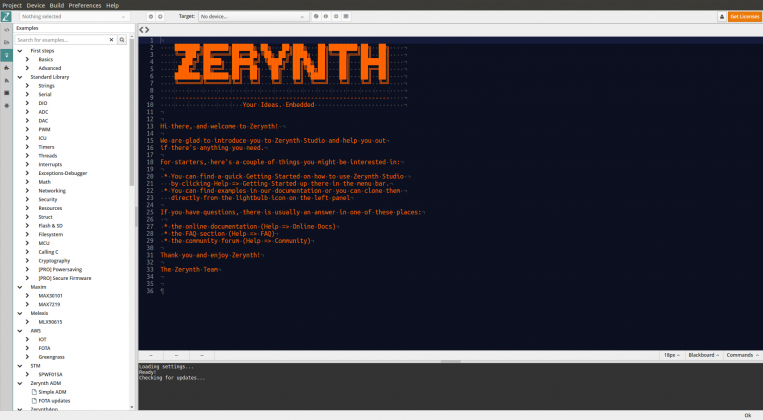Open the No device target dropdown

pos(253,17)
